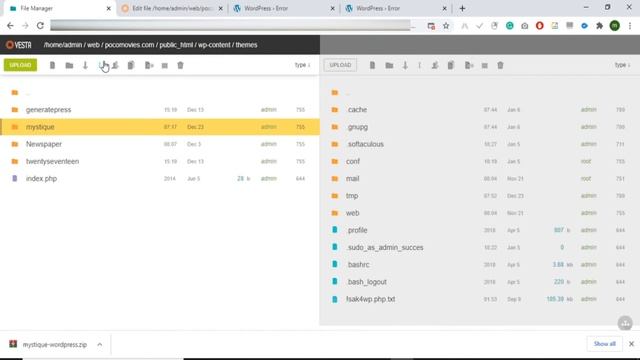Viewport: 640px width, 360px height.
Task: Open the Chrome profile avatar
Action: 615,26
